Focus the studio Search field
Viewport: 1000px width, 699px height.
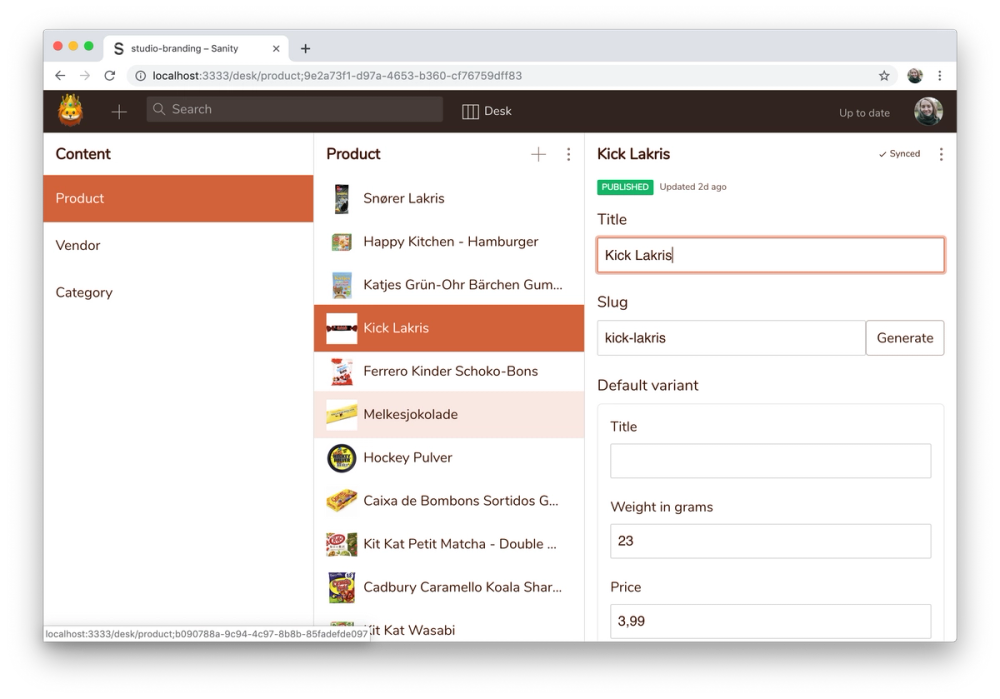pyautogui.click(x=295, y=109)
